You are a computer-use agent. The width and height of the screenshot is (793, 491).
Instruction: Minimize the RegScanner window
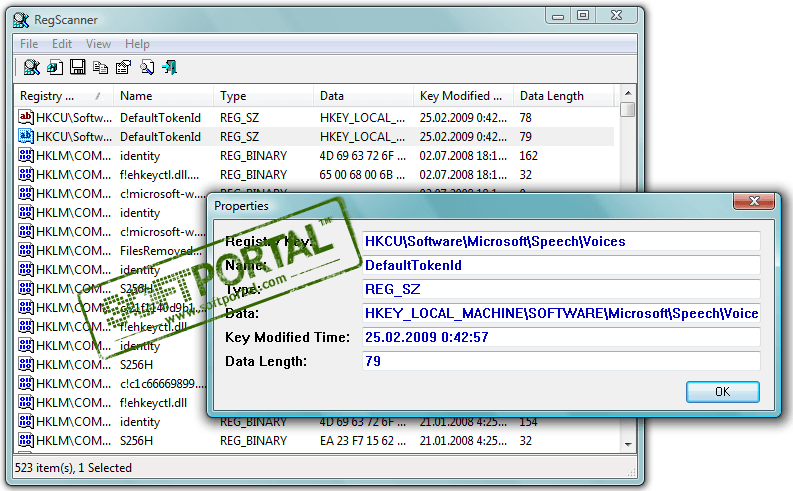[x=558, y=16]
